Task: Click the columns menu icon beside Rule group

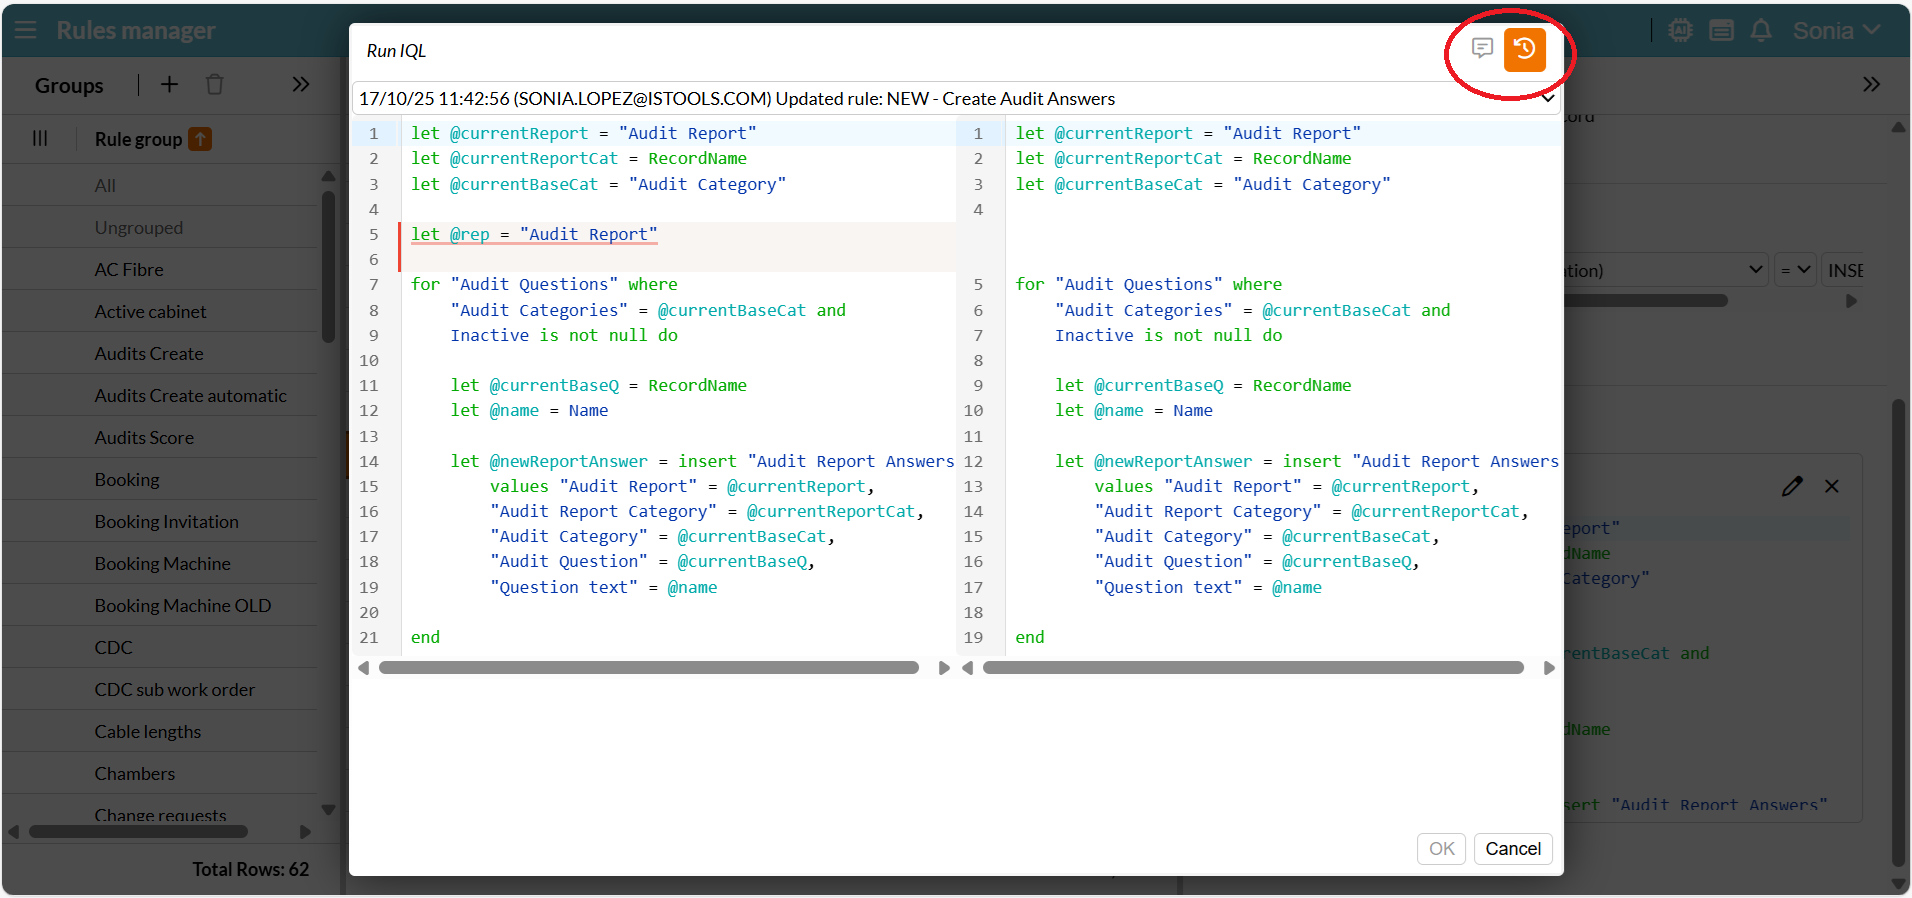Action: [x=40, y=139]
